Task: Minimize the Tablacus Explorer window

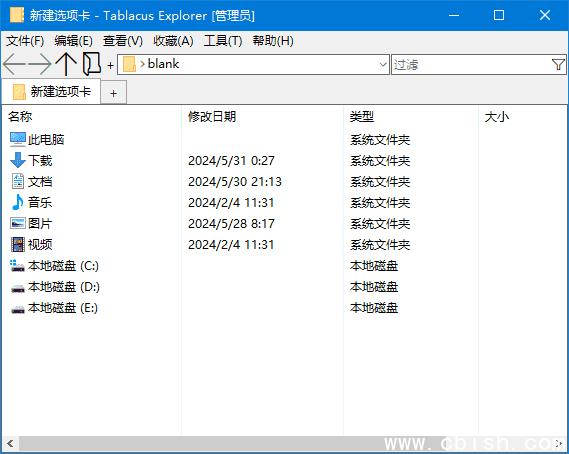Action: click(x=454, y=15)
